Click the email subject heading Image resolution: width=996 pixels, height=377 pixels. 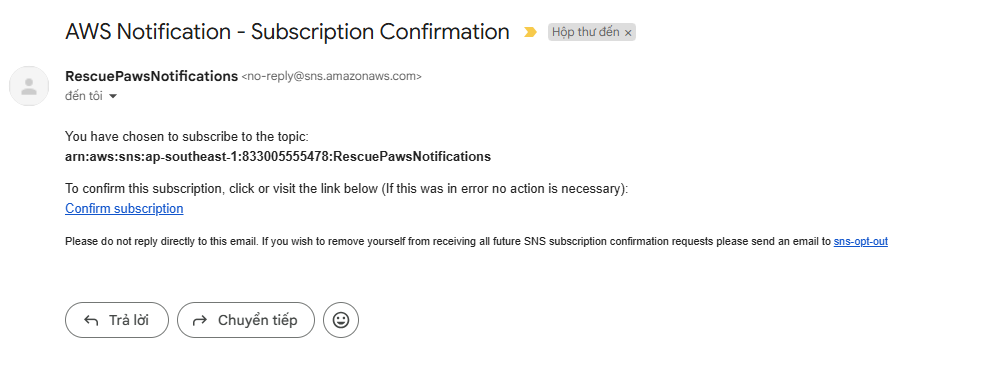click(x=287, y=32)
